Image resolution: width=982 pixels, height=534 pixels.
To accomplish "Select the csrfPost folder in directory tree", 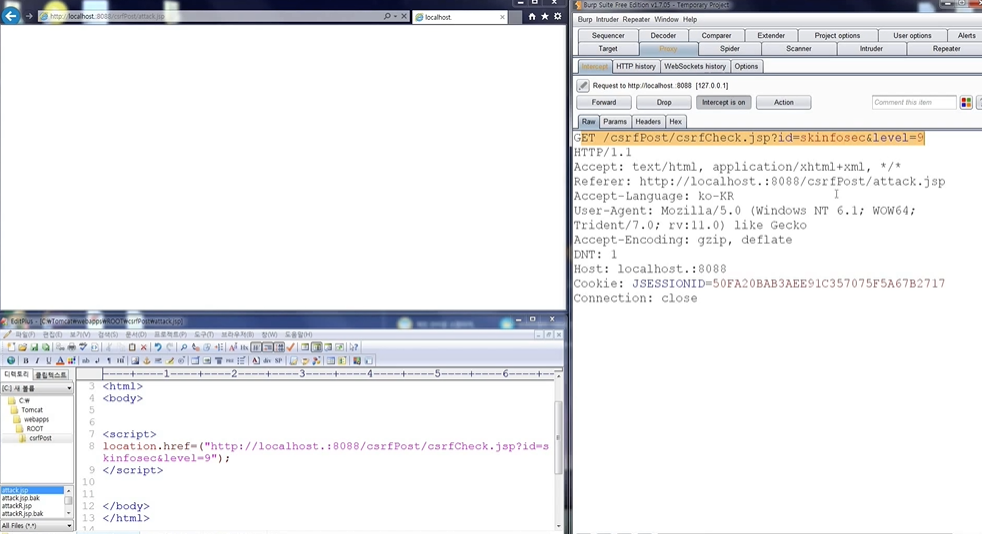I will 39,438.
